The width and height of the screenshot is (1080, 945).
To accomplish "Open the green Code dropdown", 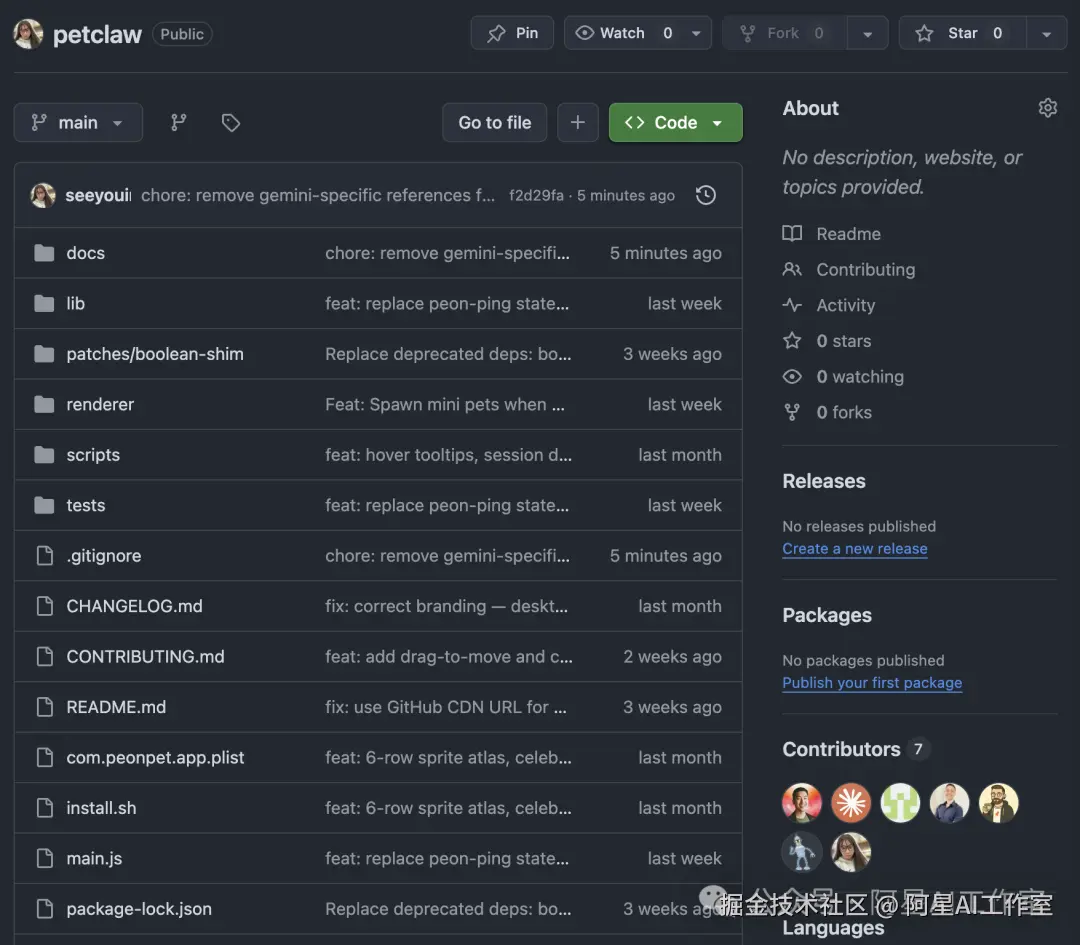I will (676, 123).
